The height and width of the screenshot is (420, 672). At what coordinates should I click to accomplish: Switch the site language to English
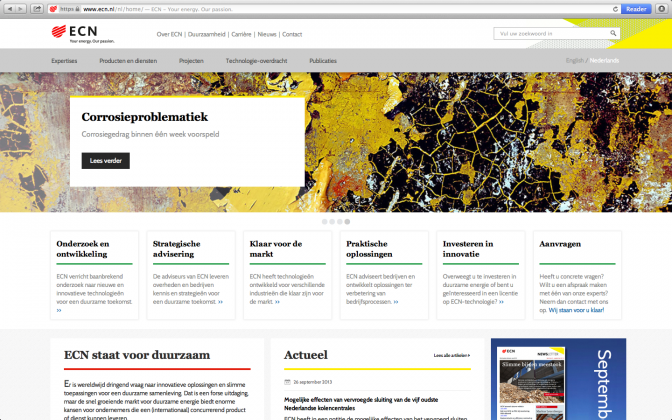(575, 60)
